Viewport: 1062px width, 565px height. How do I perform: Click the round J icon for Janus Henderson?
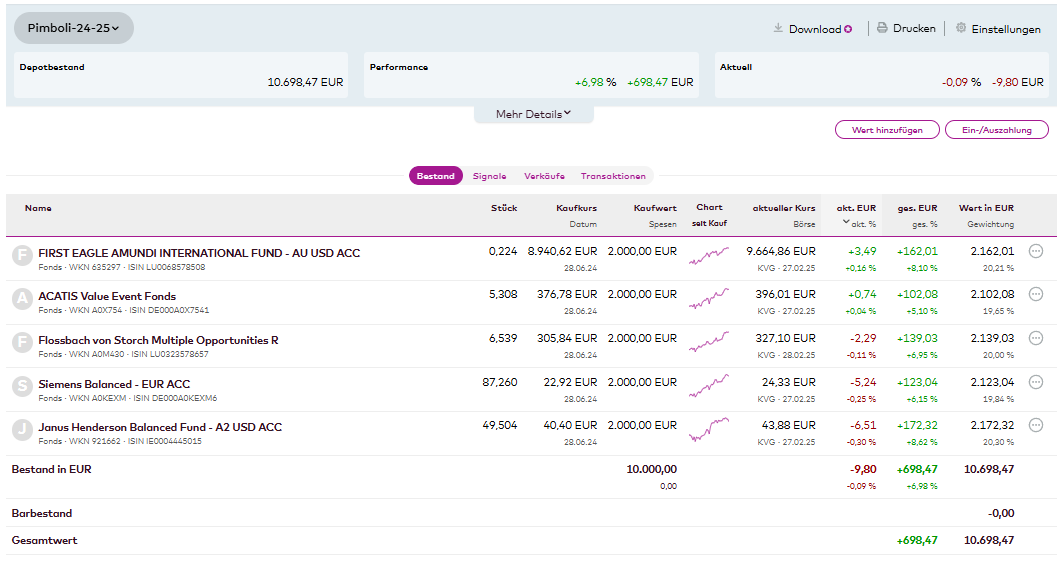[x=21, y=430]
